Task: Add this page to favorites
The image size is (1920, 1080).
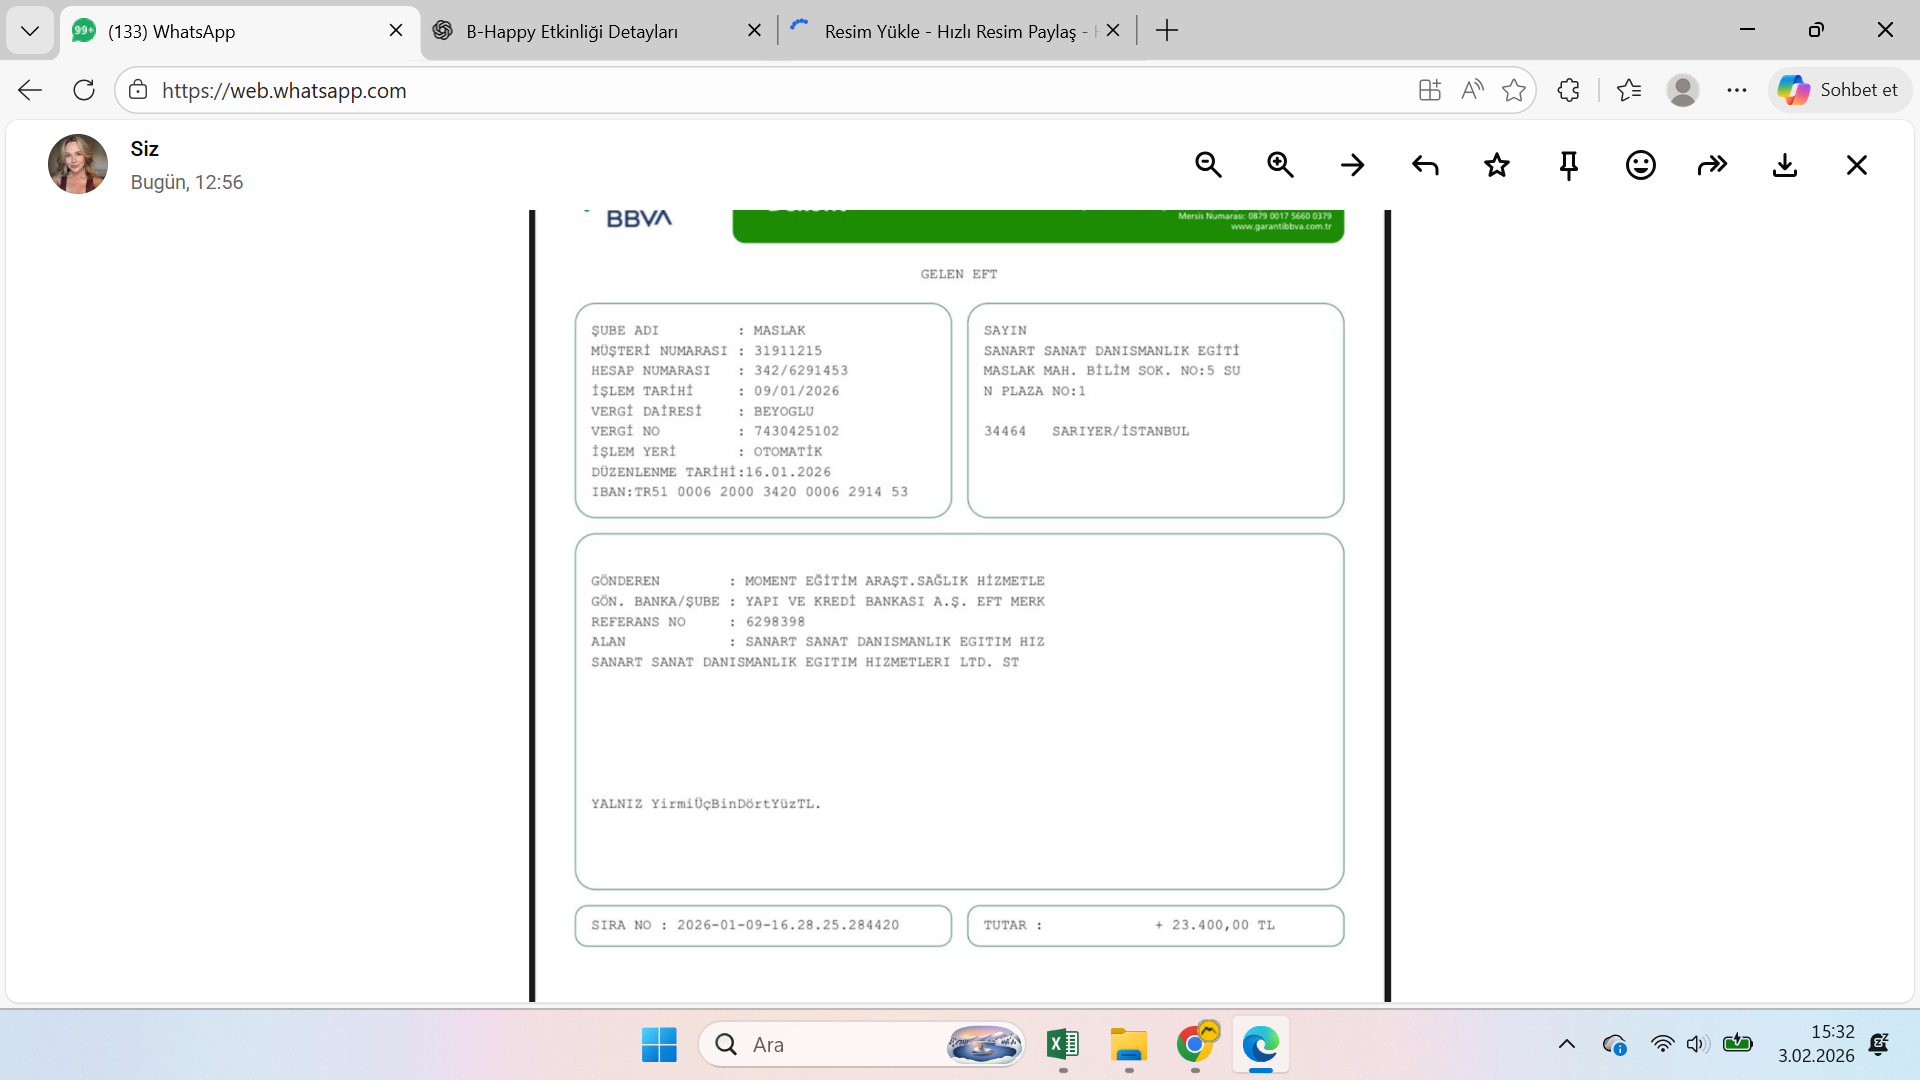Action: coord(1514,90)
